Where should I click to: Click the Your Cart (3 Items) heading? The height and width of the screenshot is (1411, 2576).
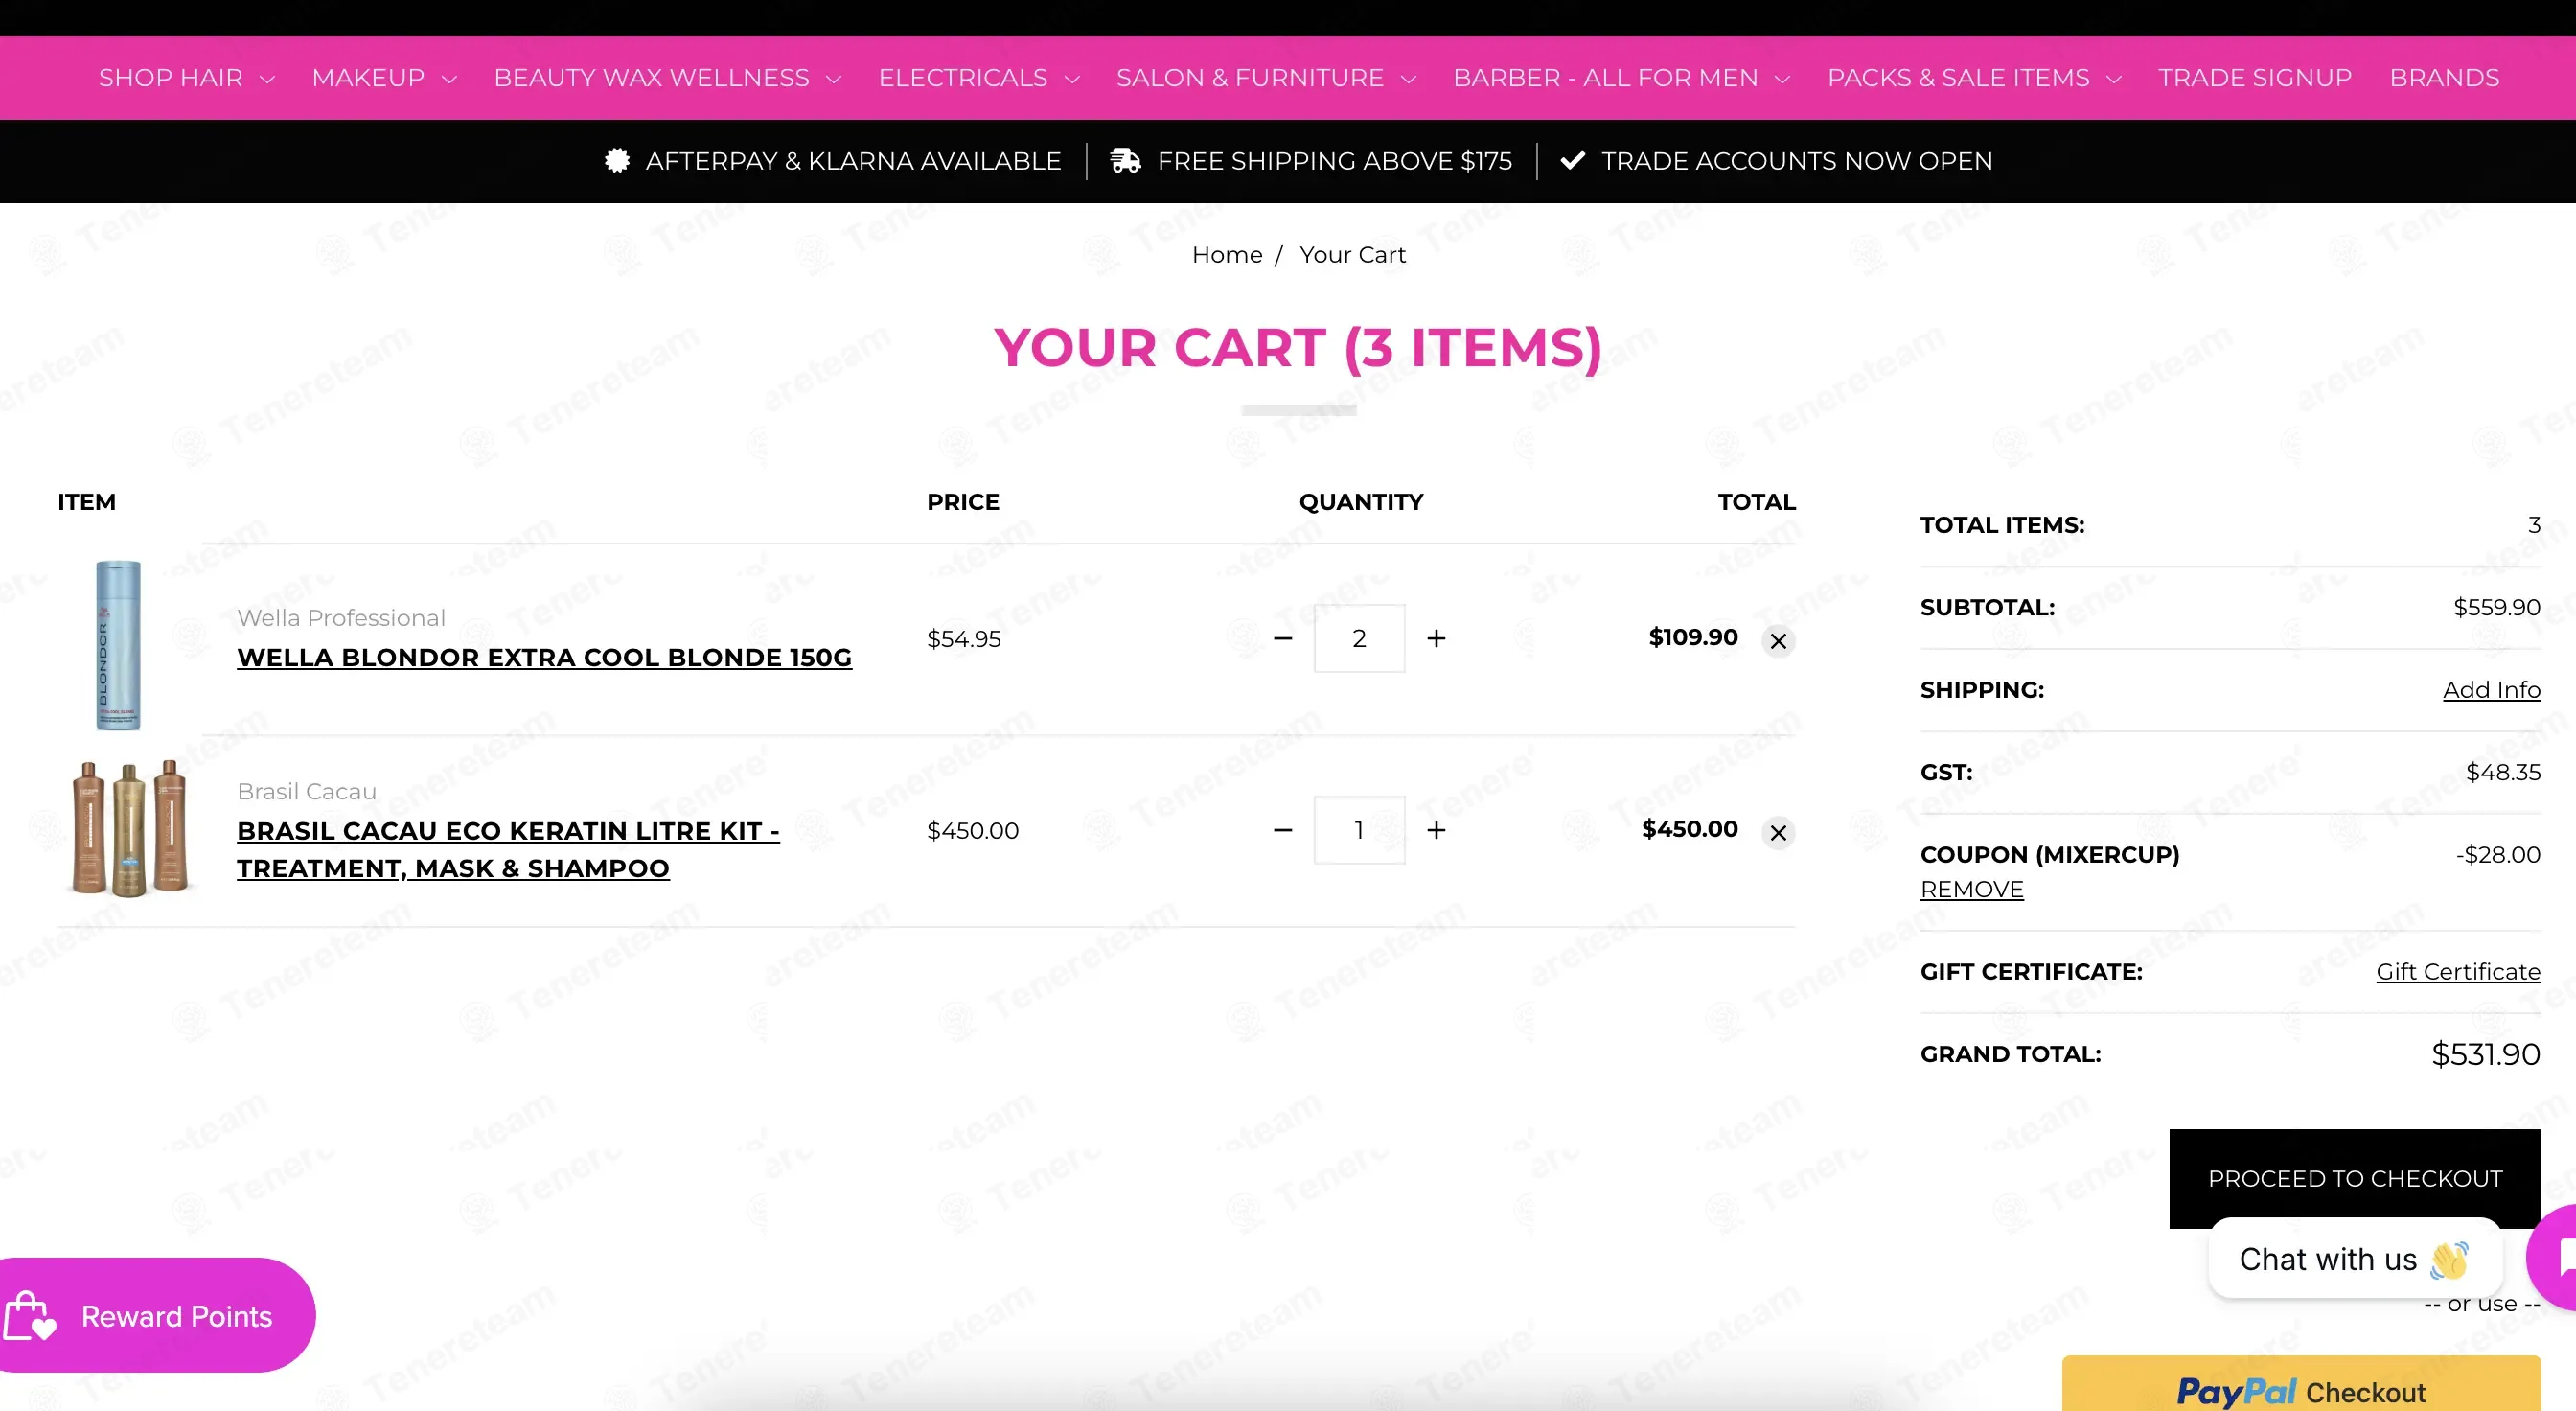(x=1298, y=348)
